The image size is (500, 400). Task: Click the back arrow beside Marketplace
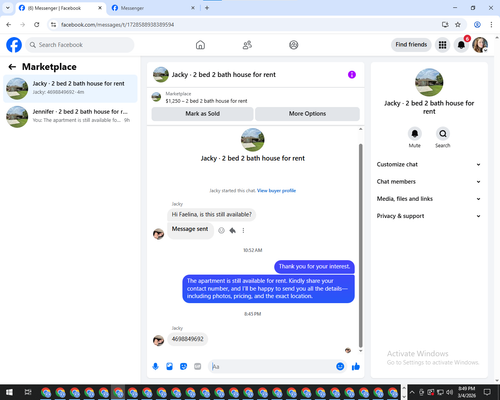tap(12, 67)
